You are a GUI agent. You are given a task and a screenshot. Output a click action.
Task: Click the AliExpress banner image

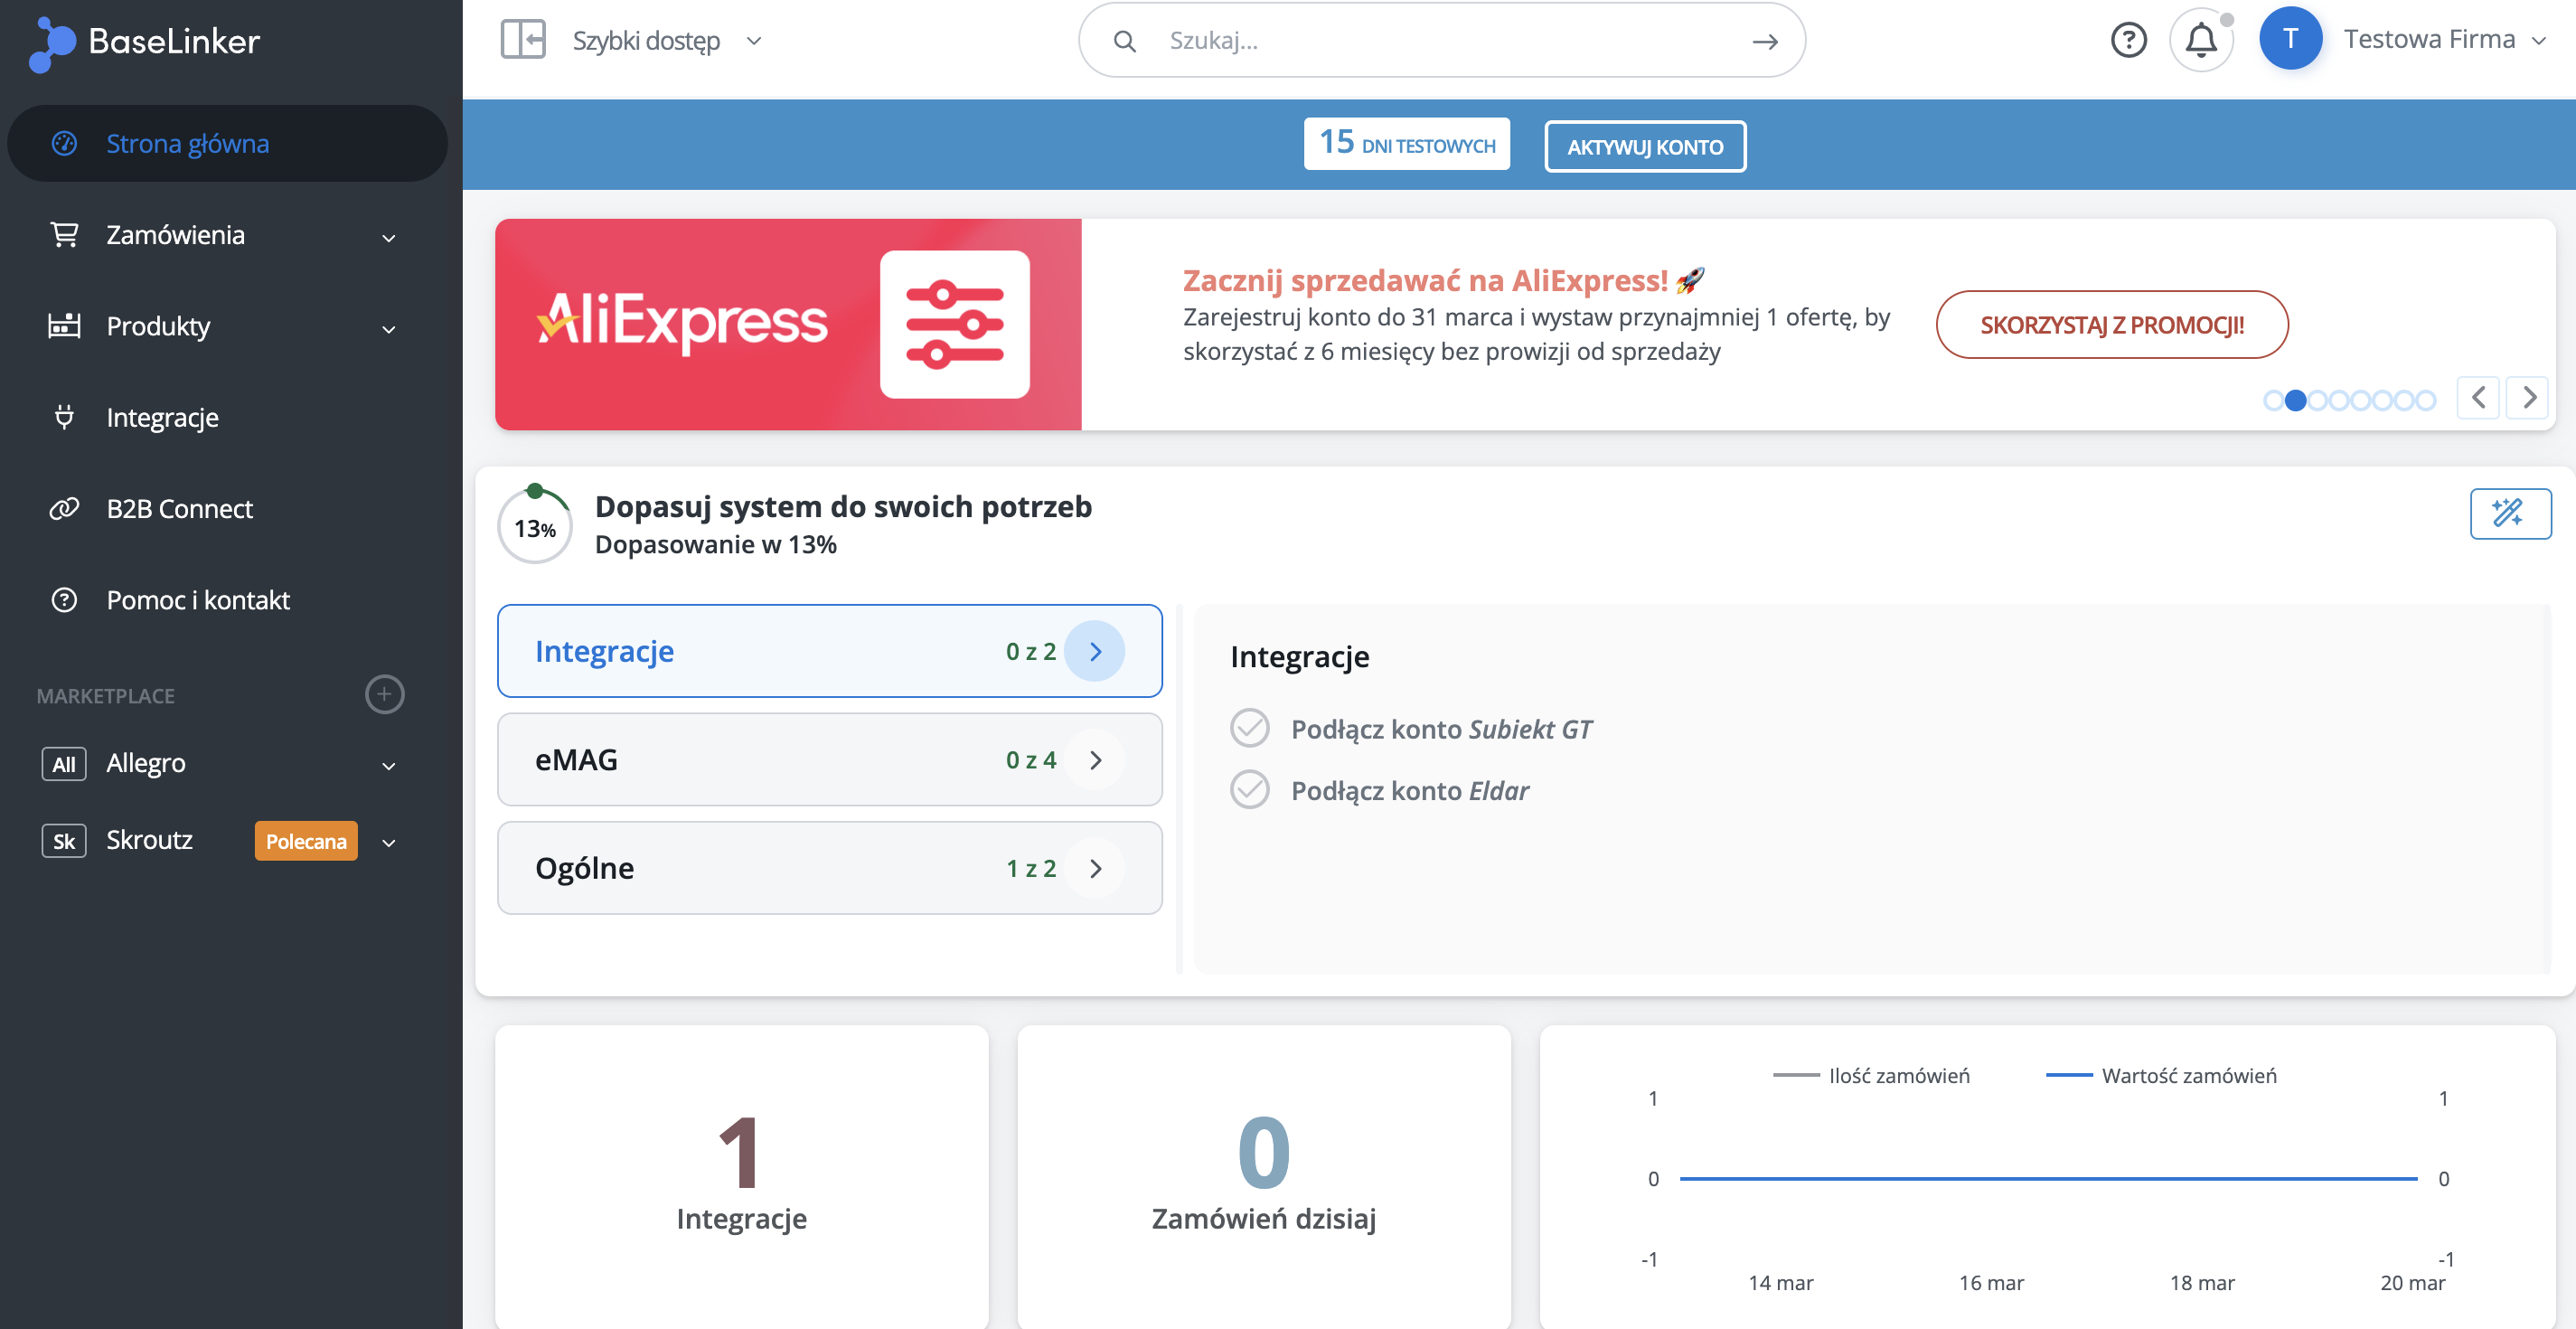[x=788, y=325]
